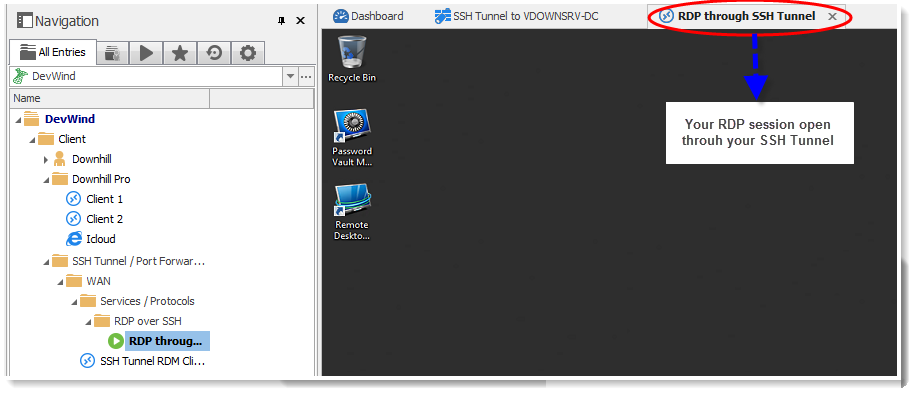The height and width of the screenshot is (395, 916).
Task: Collapse the WAN folder
Action: pyautogui.click(x=61, y=282)
